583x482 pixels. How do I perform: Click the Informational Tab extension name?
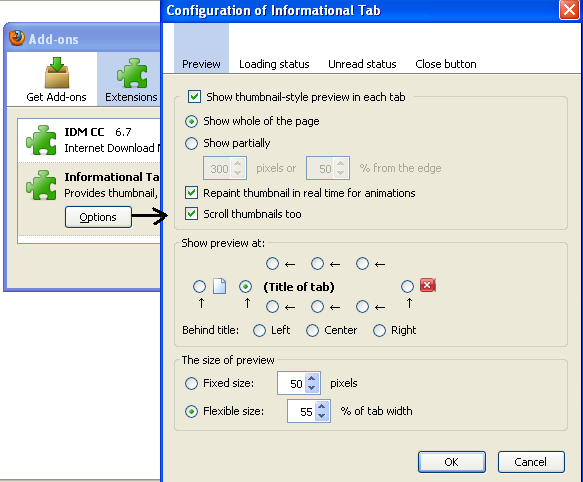(112, 177)
